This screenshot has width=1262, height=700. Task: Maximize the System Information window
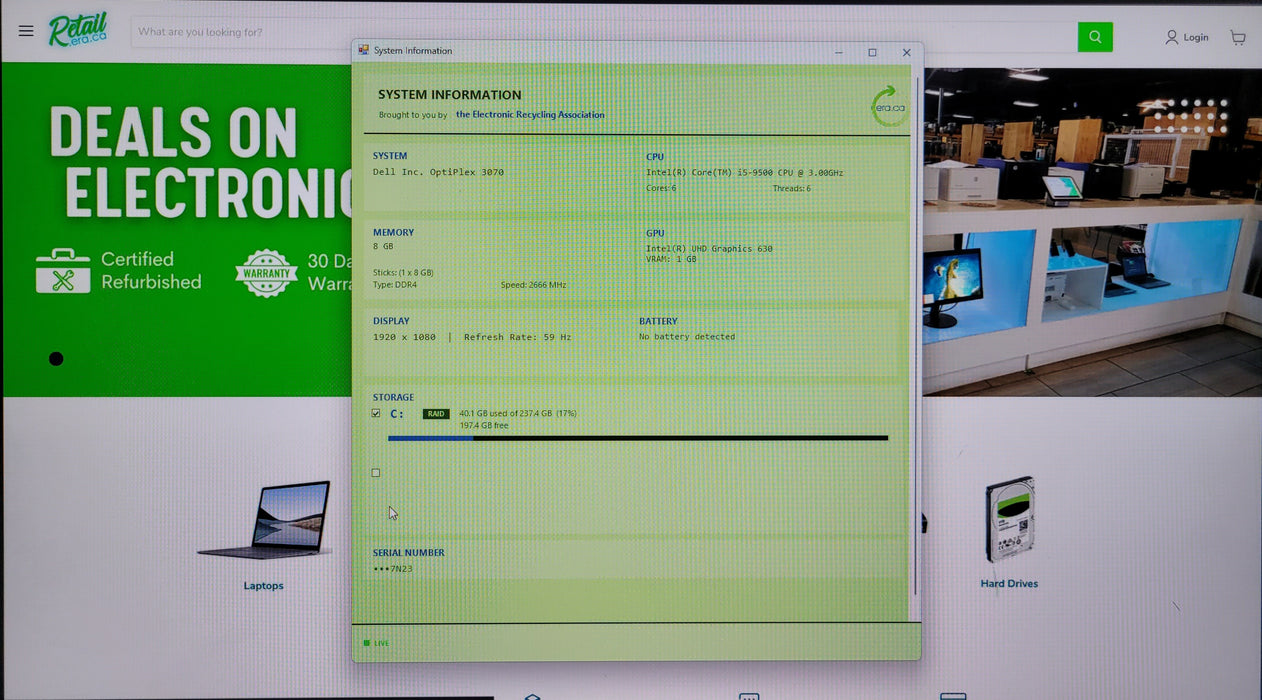click(x=872, y=52)
